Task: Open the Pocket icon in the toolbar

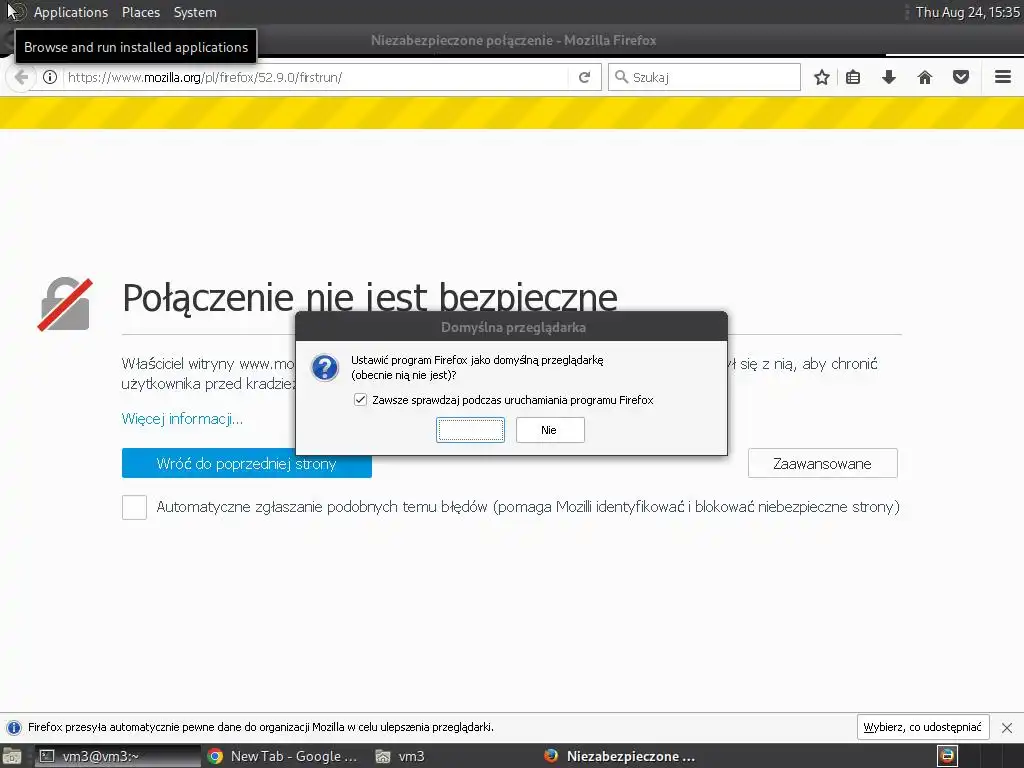Action: click(x=961, y=77)
